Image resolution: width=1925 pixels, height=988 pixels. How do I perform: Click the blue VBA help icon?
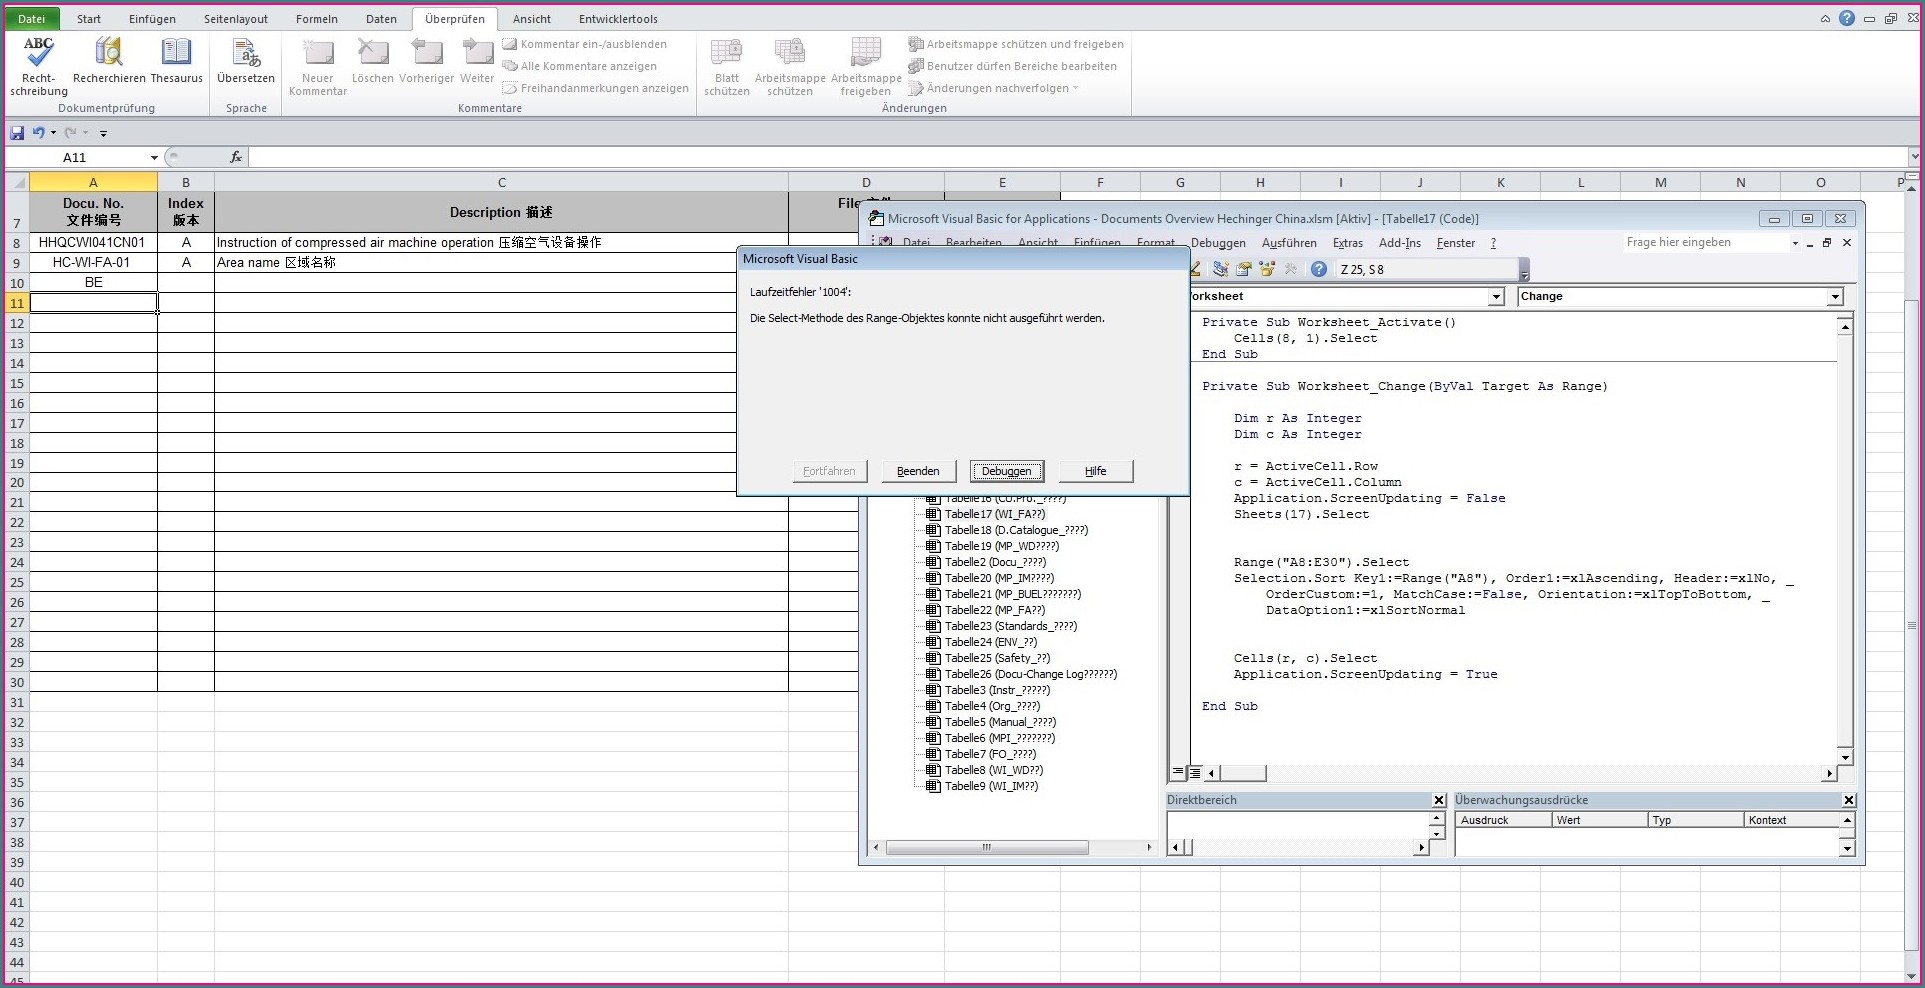(1319, 269)
